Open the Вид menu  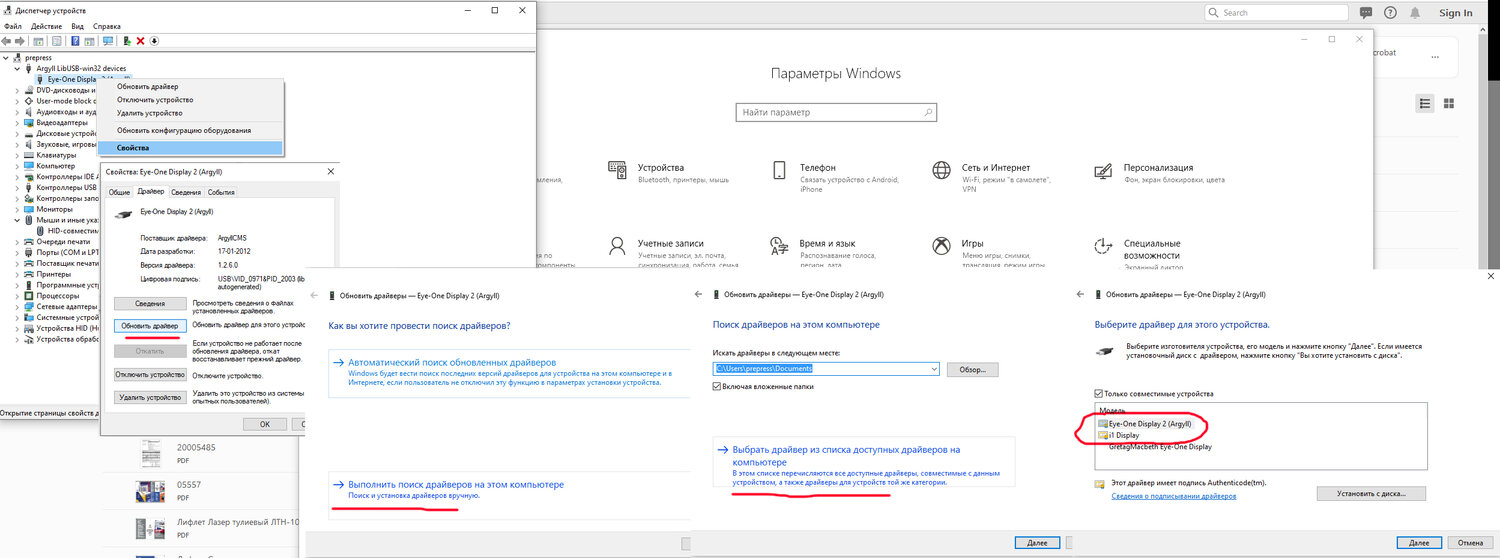click(76, 26)
